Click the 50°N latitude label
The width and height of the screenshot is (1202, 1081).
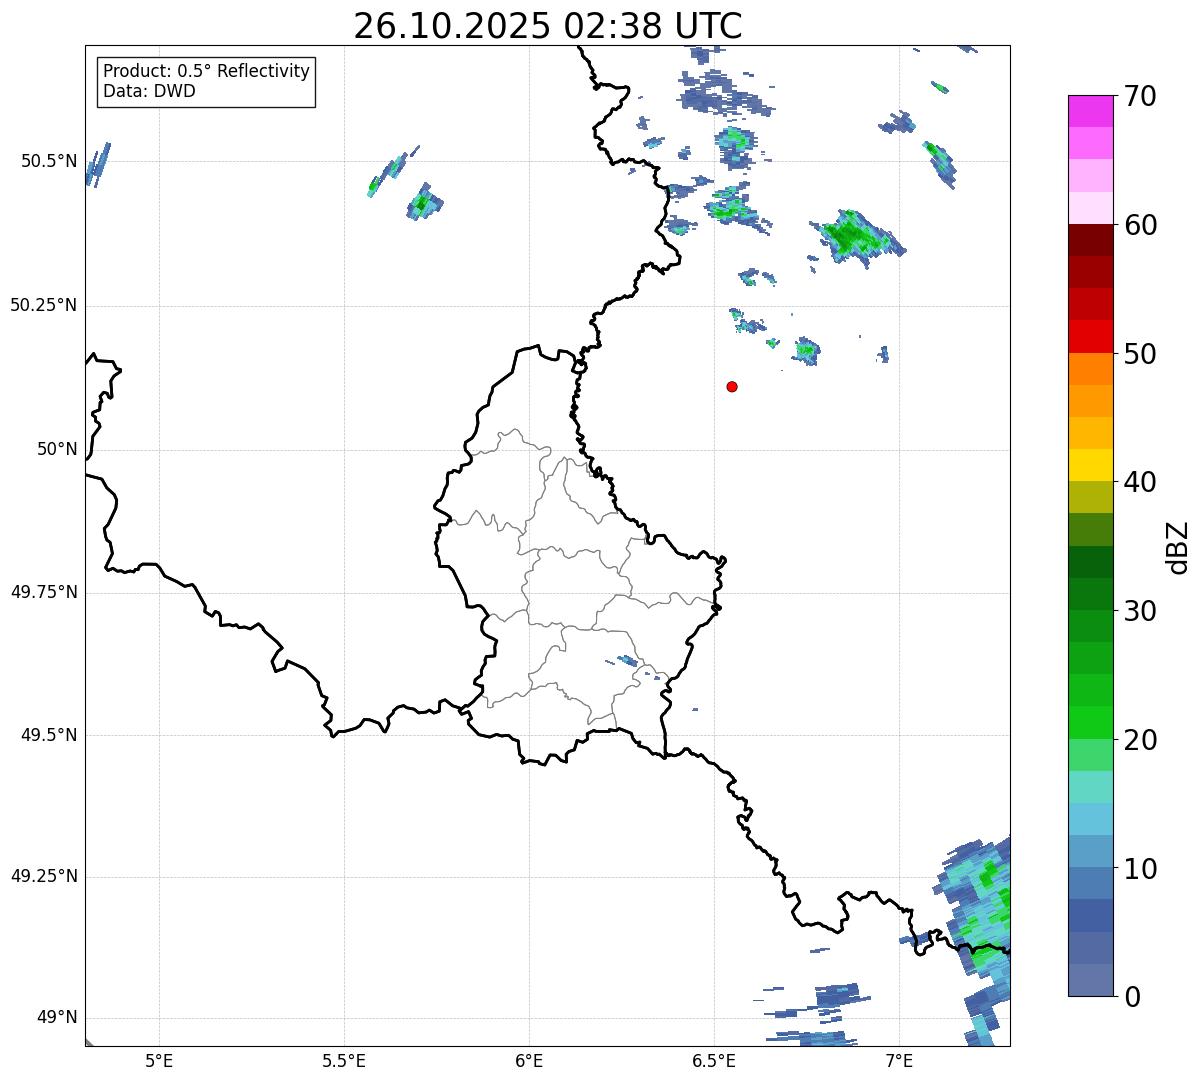(x=57, y=449)
